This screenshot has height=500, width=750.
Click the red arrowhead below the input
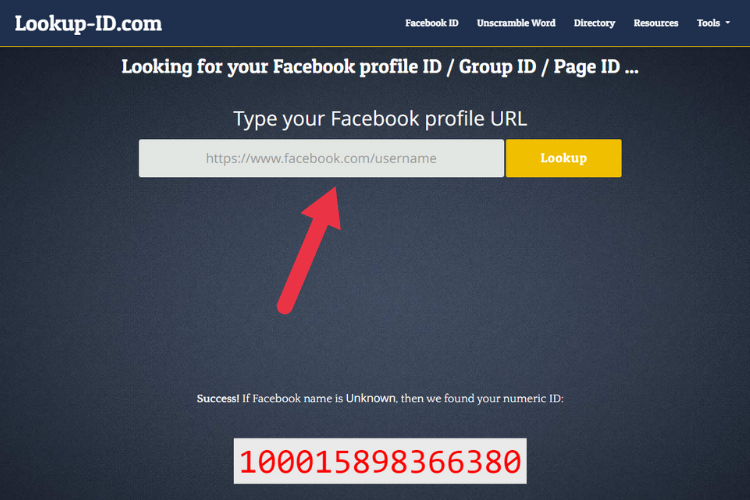[324, 207]
